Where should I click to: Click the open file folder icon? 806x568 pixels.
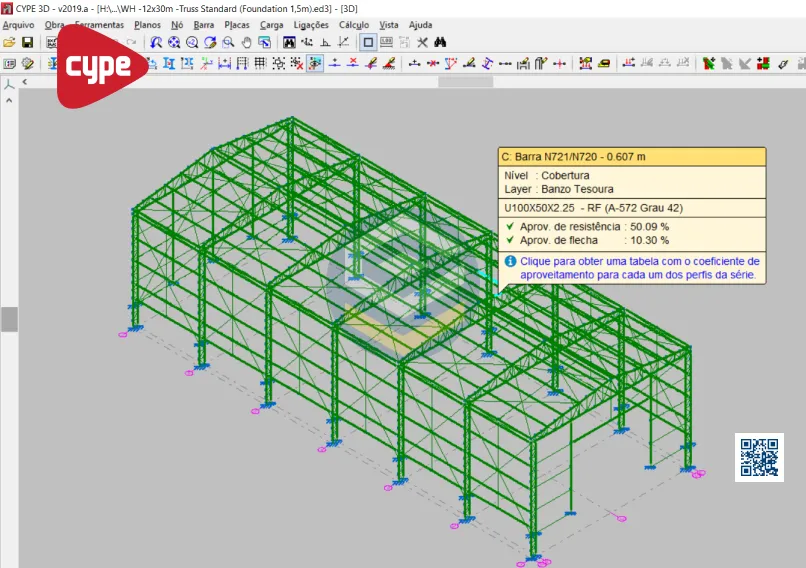pyautogui.click(x=9, y=43)
